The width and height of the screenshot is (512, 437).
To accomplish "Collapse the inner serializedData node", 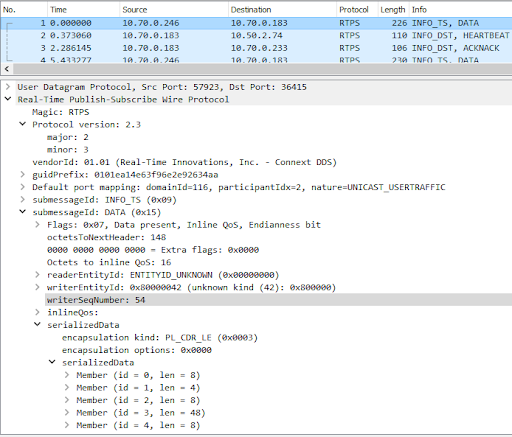I will click(x=52, y=362).
